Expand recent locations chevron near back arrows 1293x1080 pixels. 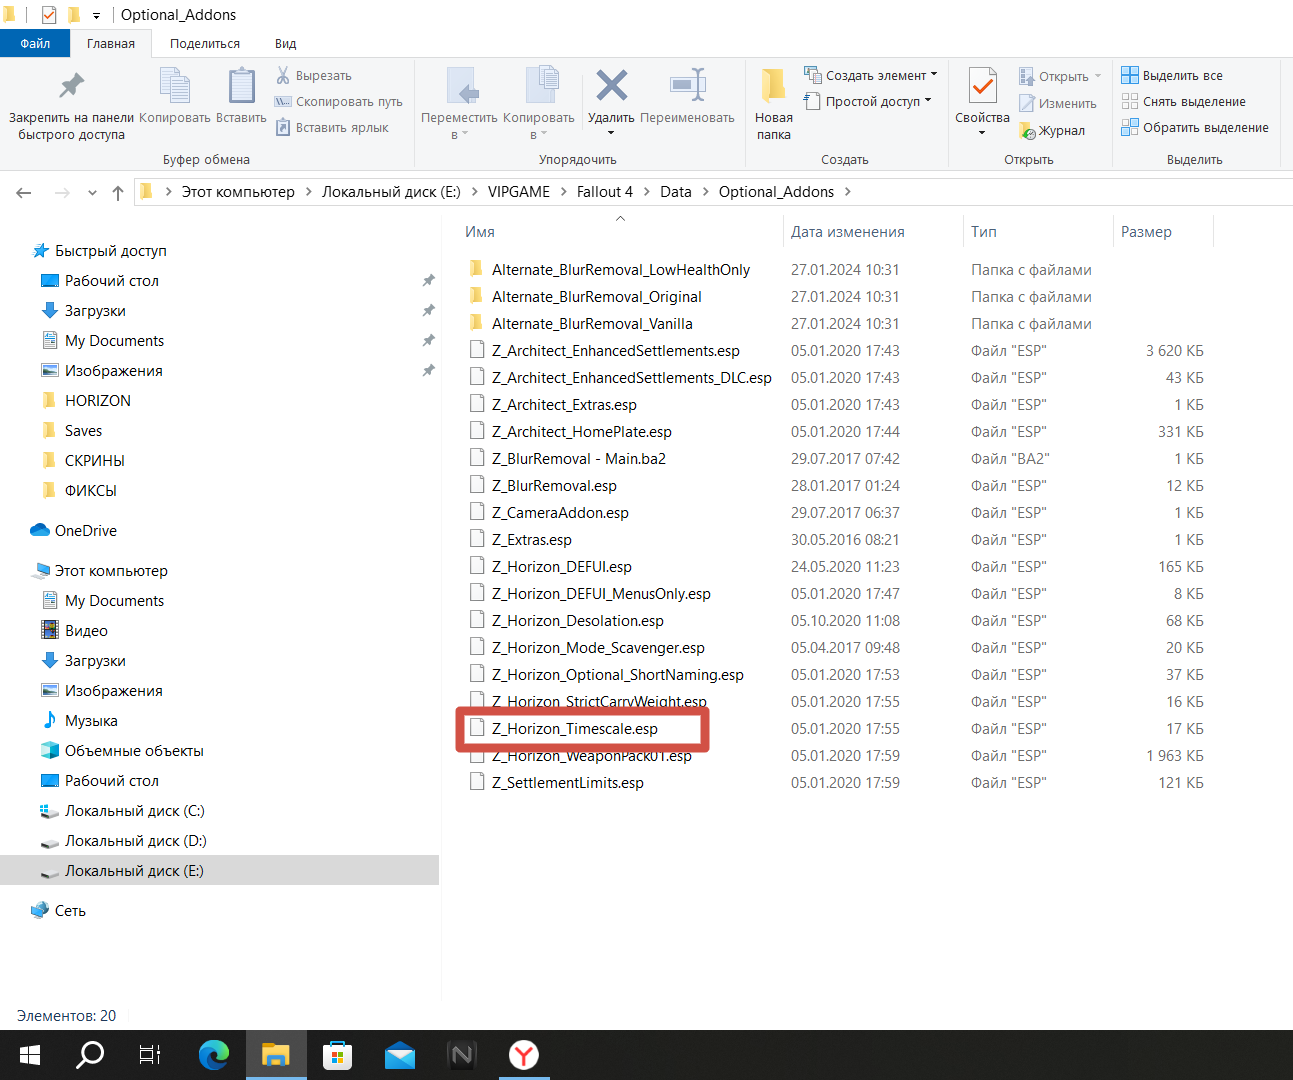(x=92, y=193)
